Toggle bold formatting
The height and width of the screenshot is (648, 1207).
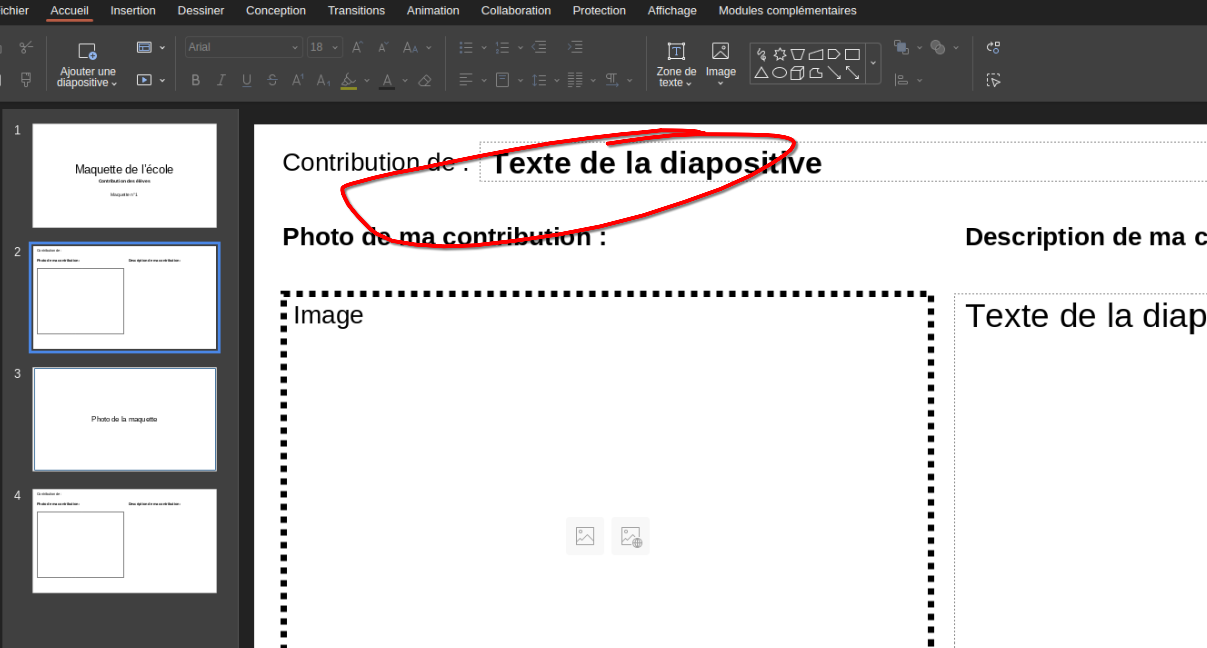coord(196,80)
